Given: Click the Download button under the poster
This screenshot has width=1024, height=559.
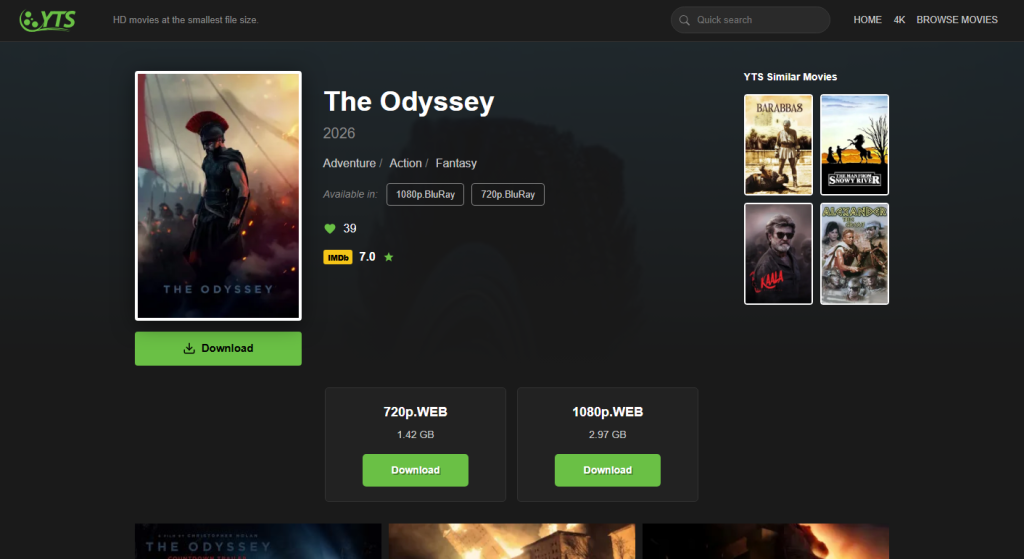Looking at the screenshot, I should tap(218, 349).
